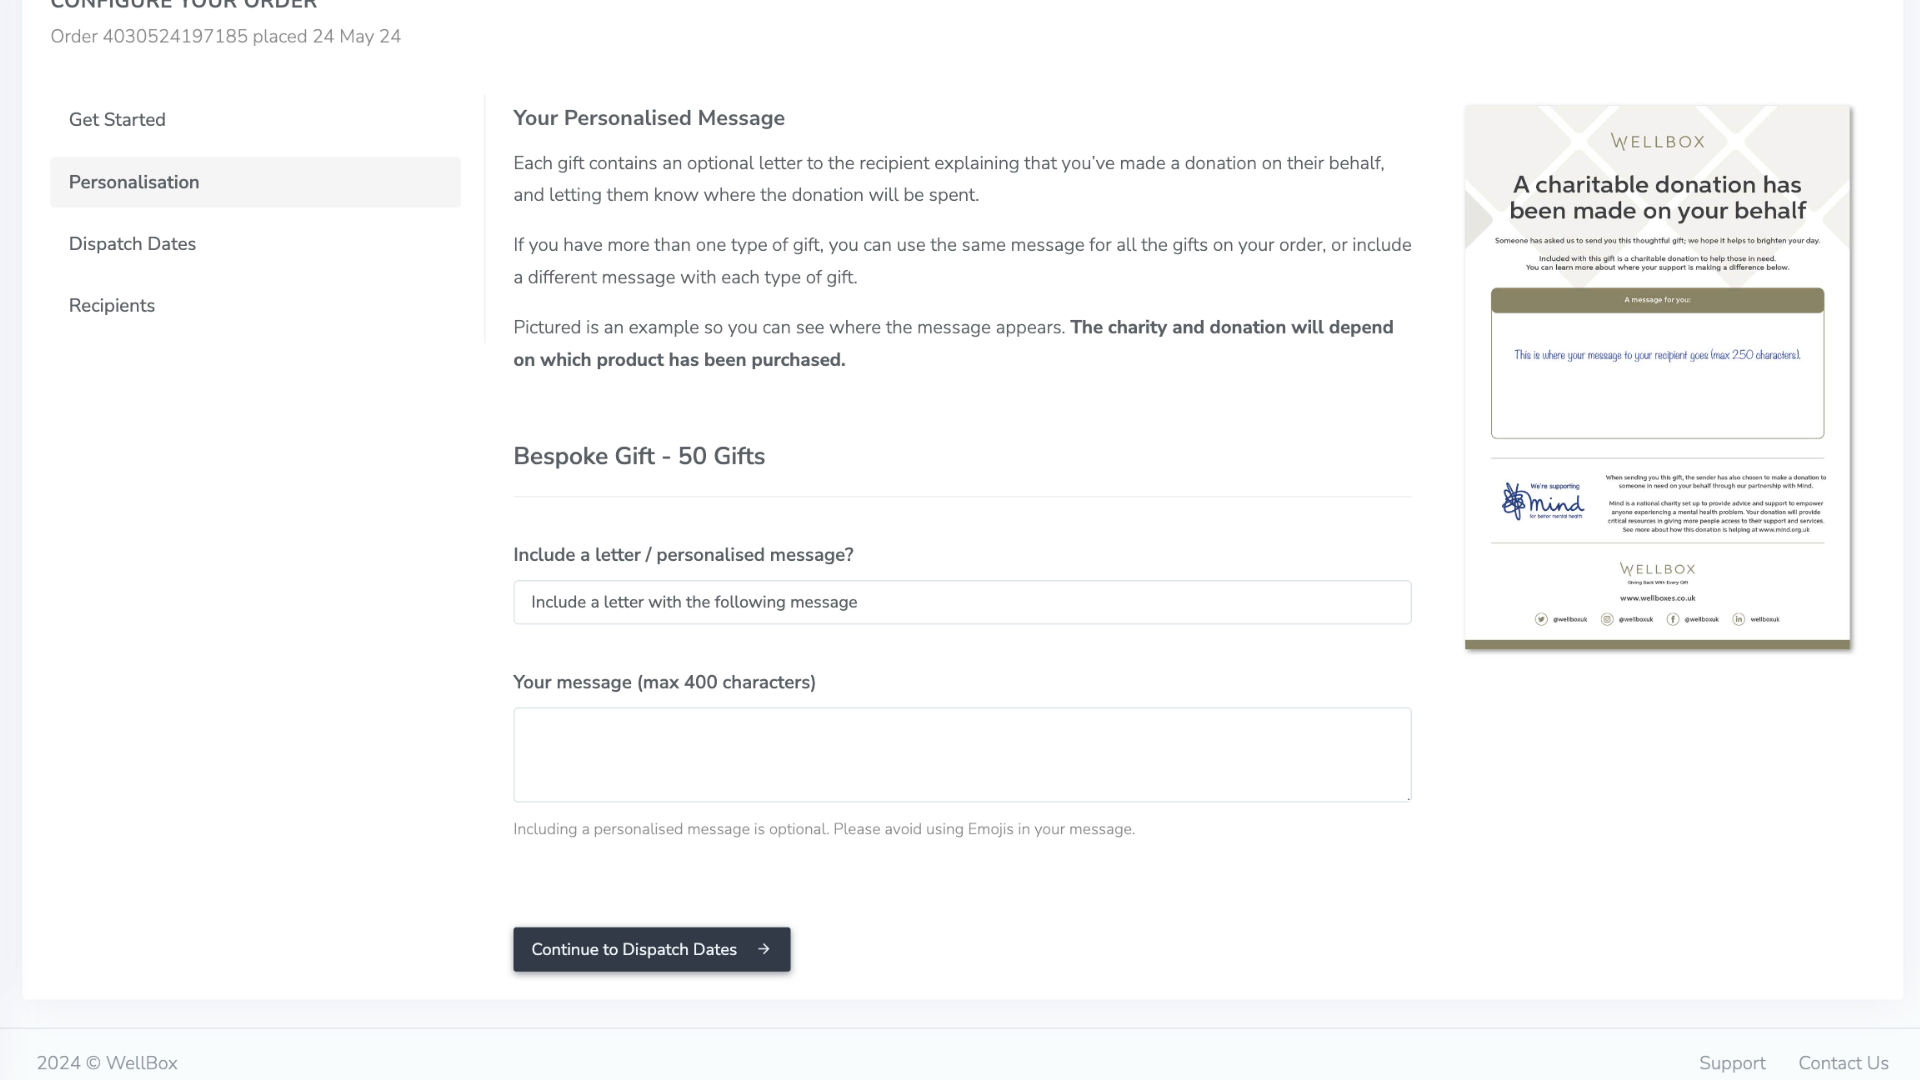Click the Facebook icon in the letter preview
1920x1080 pixels.
click(x=1673, y=619)
